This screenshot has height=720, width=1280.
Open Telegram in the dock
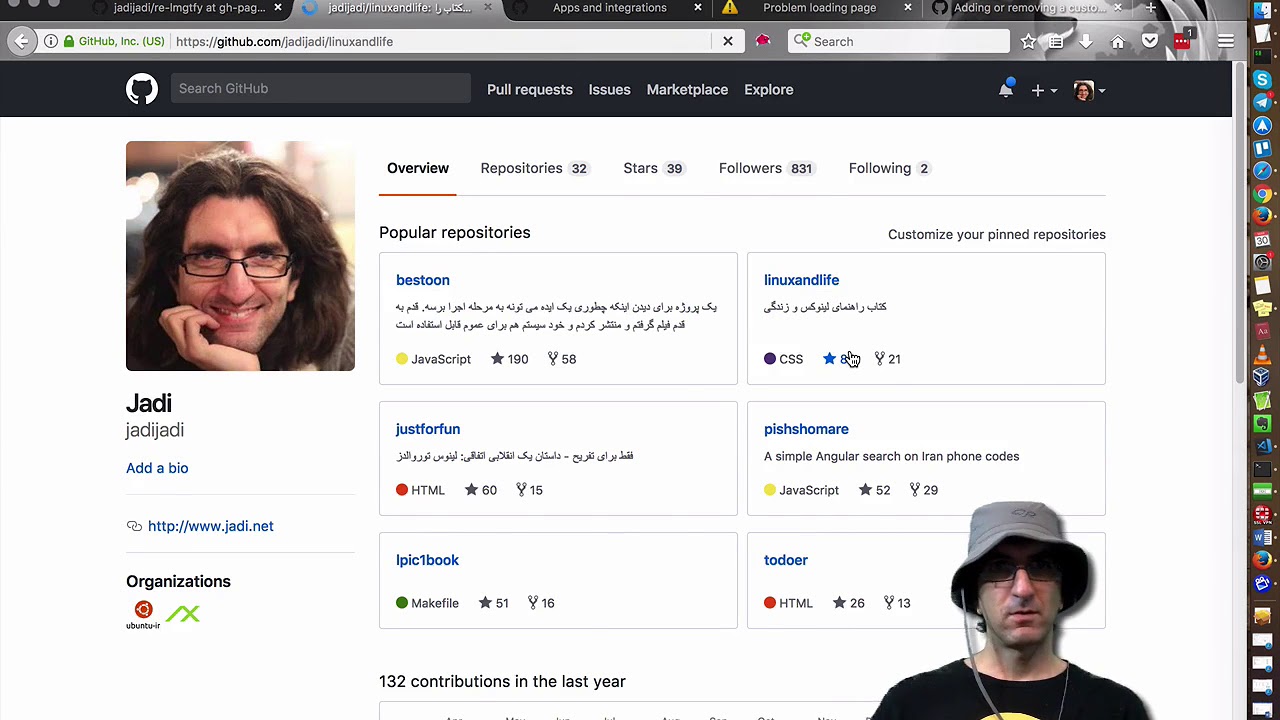click(1262, 103)
